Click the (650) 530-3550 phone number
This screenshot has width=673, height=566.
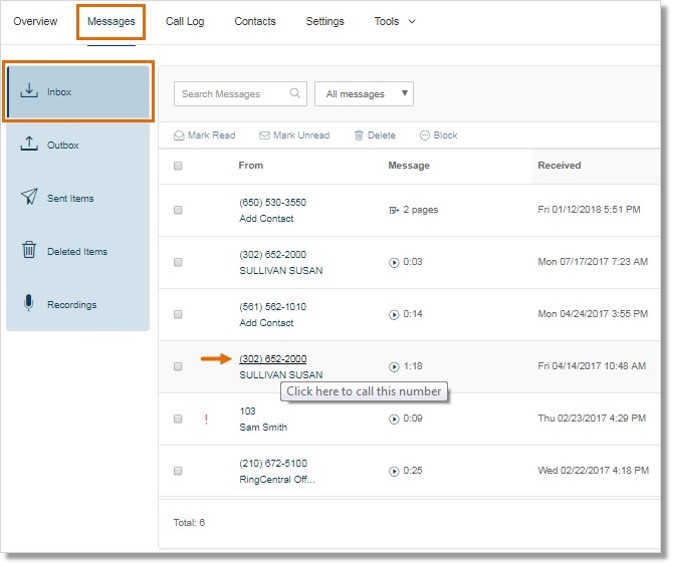pyautogui.click(x=273, y=203)
